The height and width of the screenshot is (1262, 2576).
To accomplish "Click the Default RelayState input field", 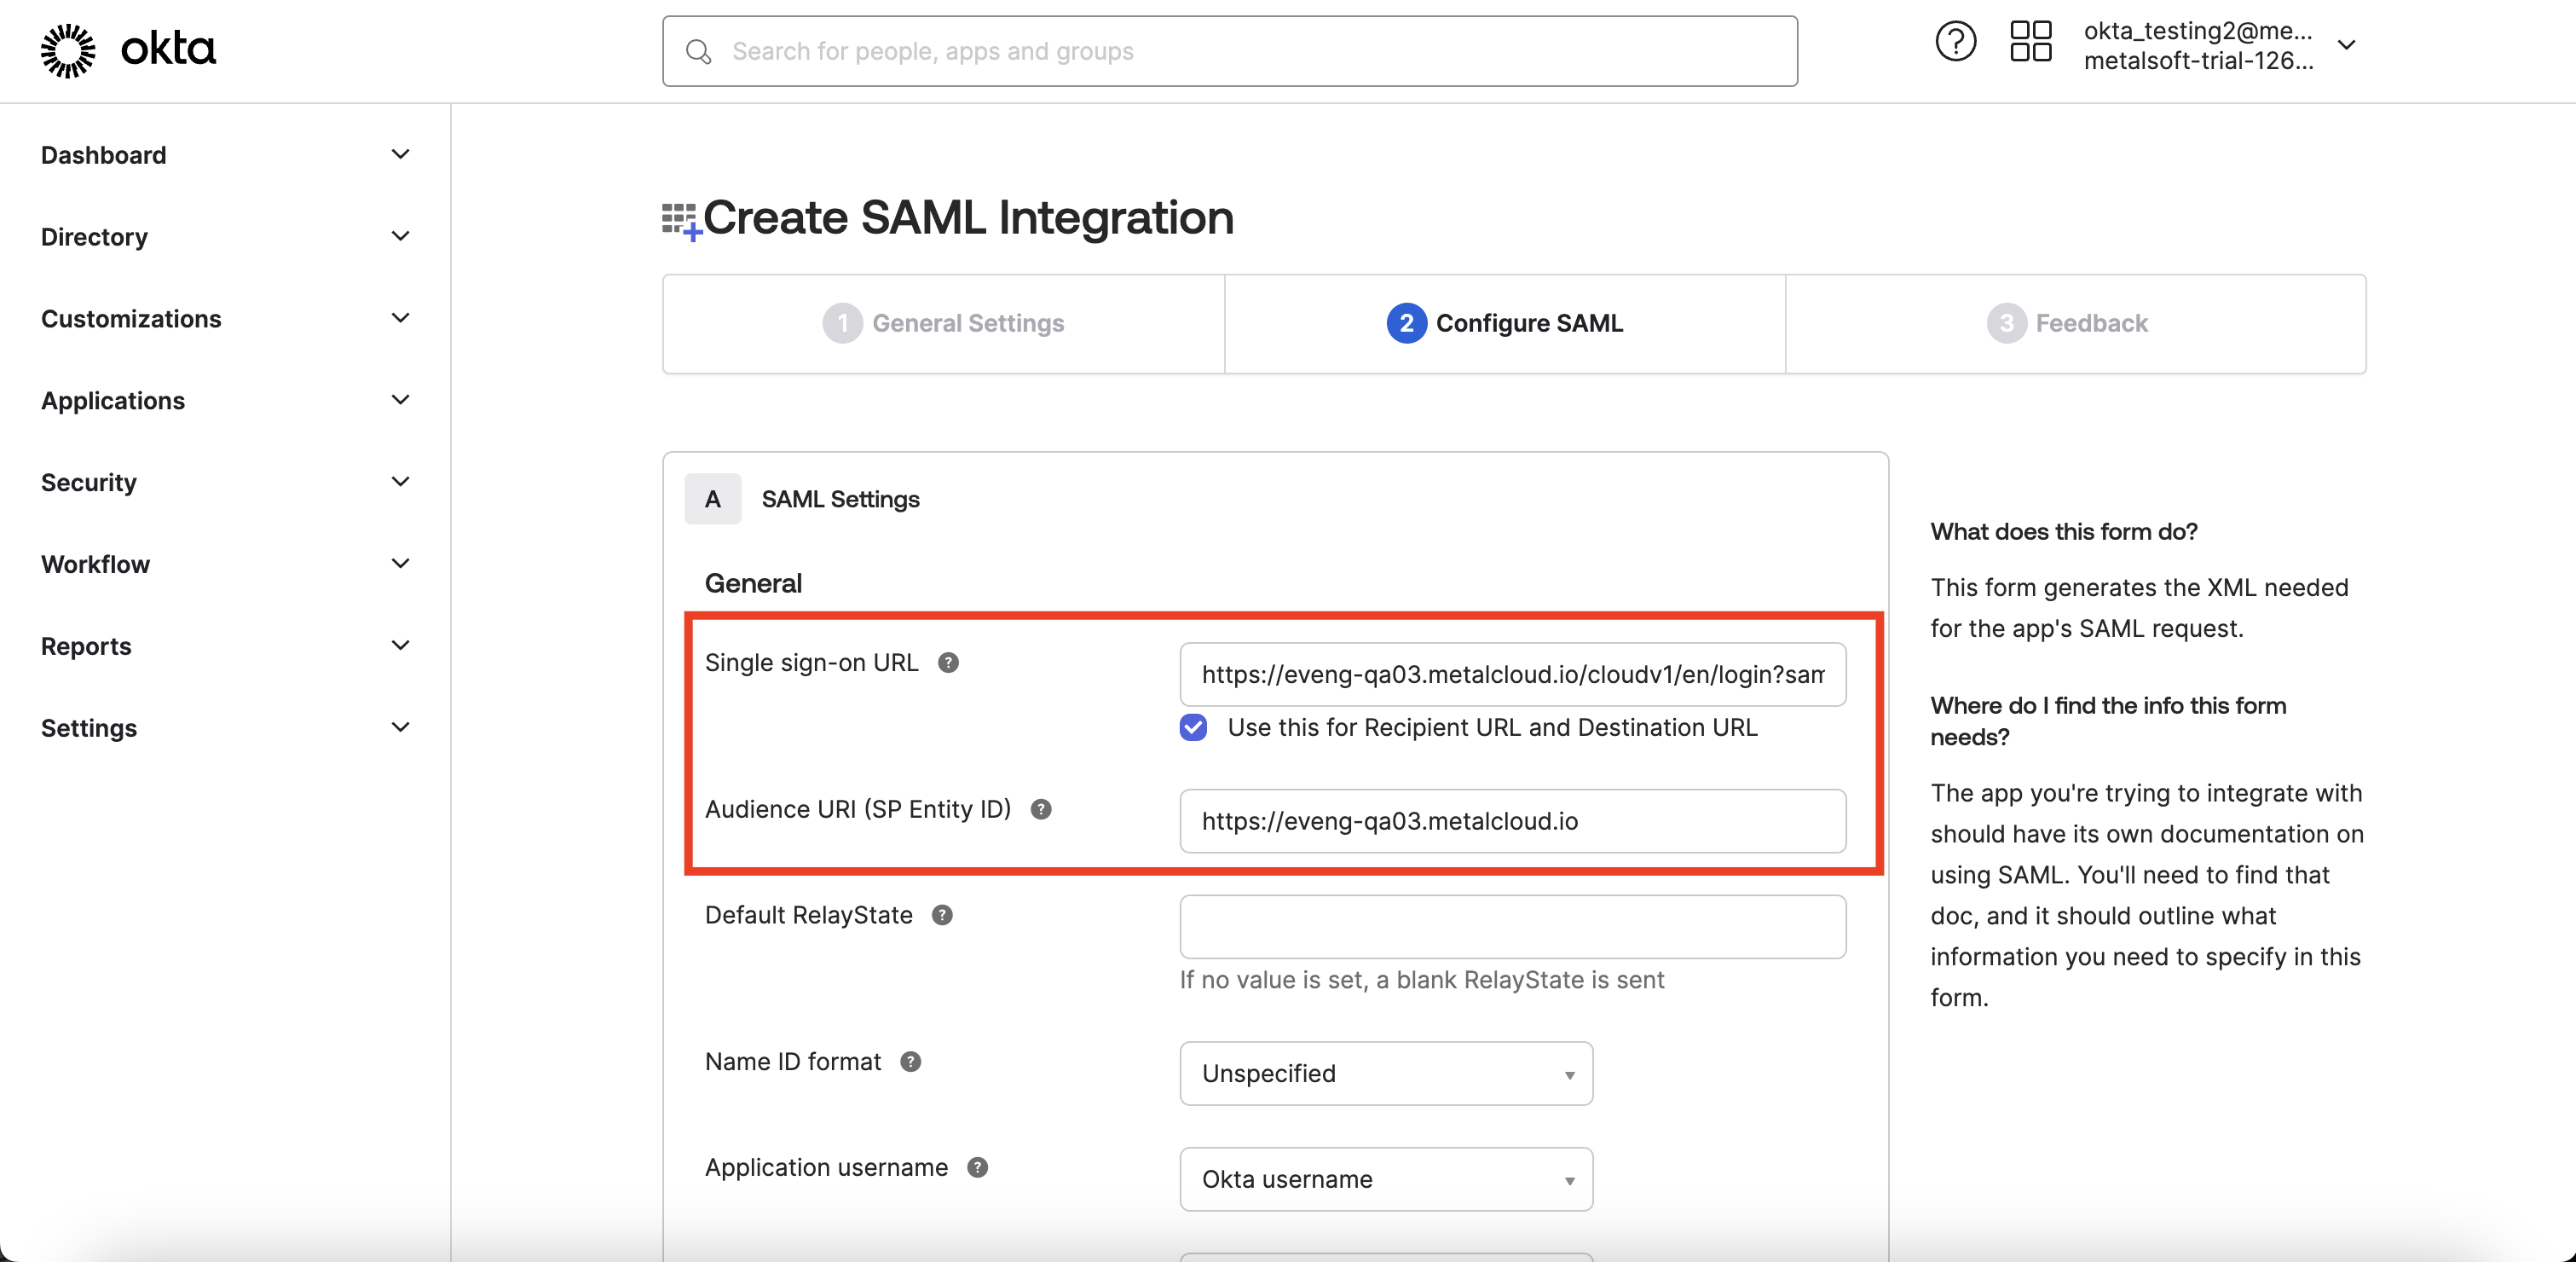I will click(1512, 927).
